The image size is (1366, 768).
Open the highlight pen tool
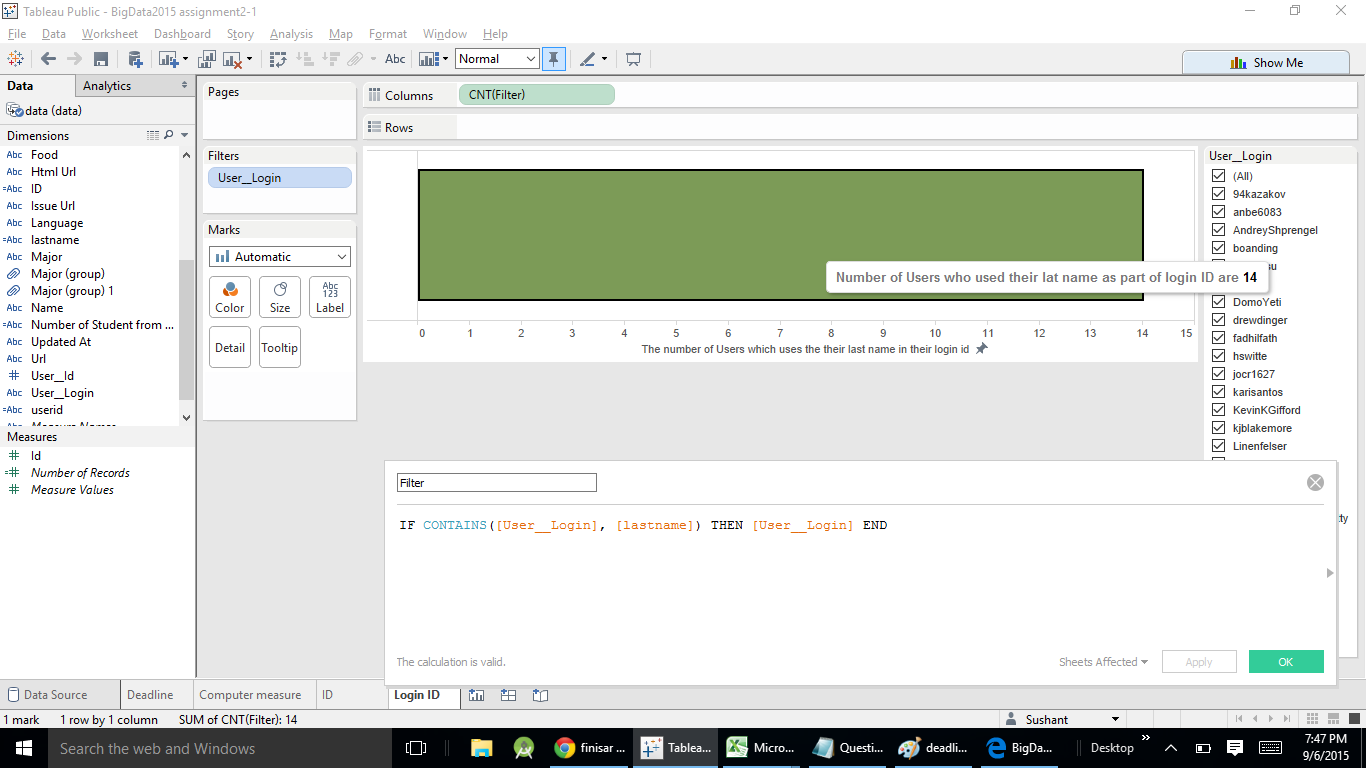click(x=588, y=59)
